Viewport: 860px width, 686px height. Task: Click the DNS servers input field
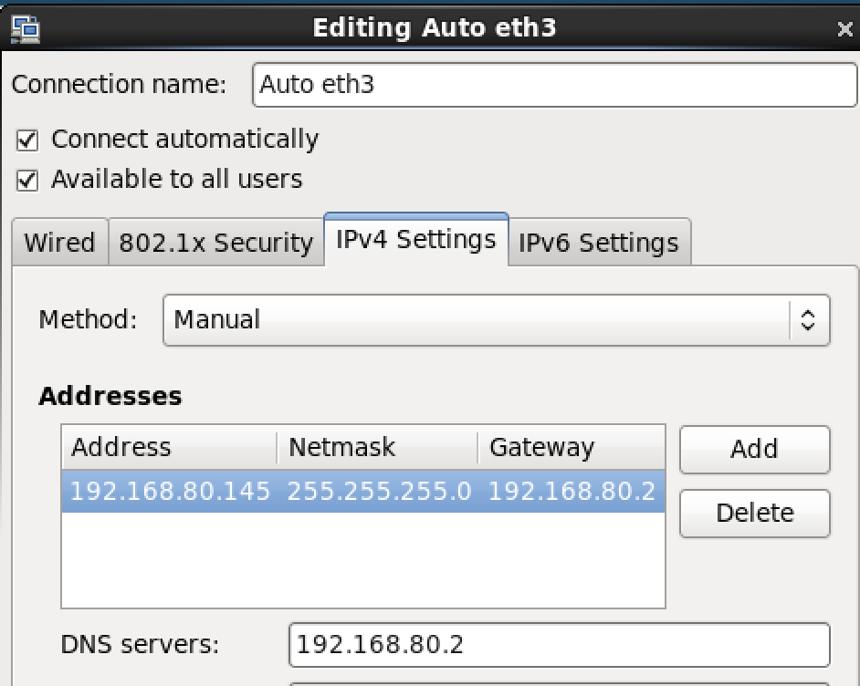pos(559,645)
